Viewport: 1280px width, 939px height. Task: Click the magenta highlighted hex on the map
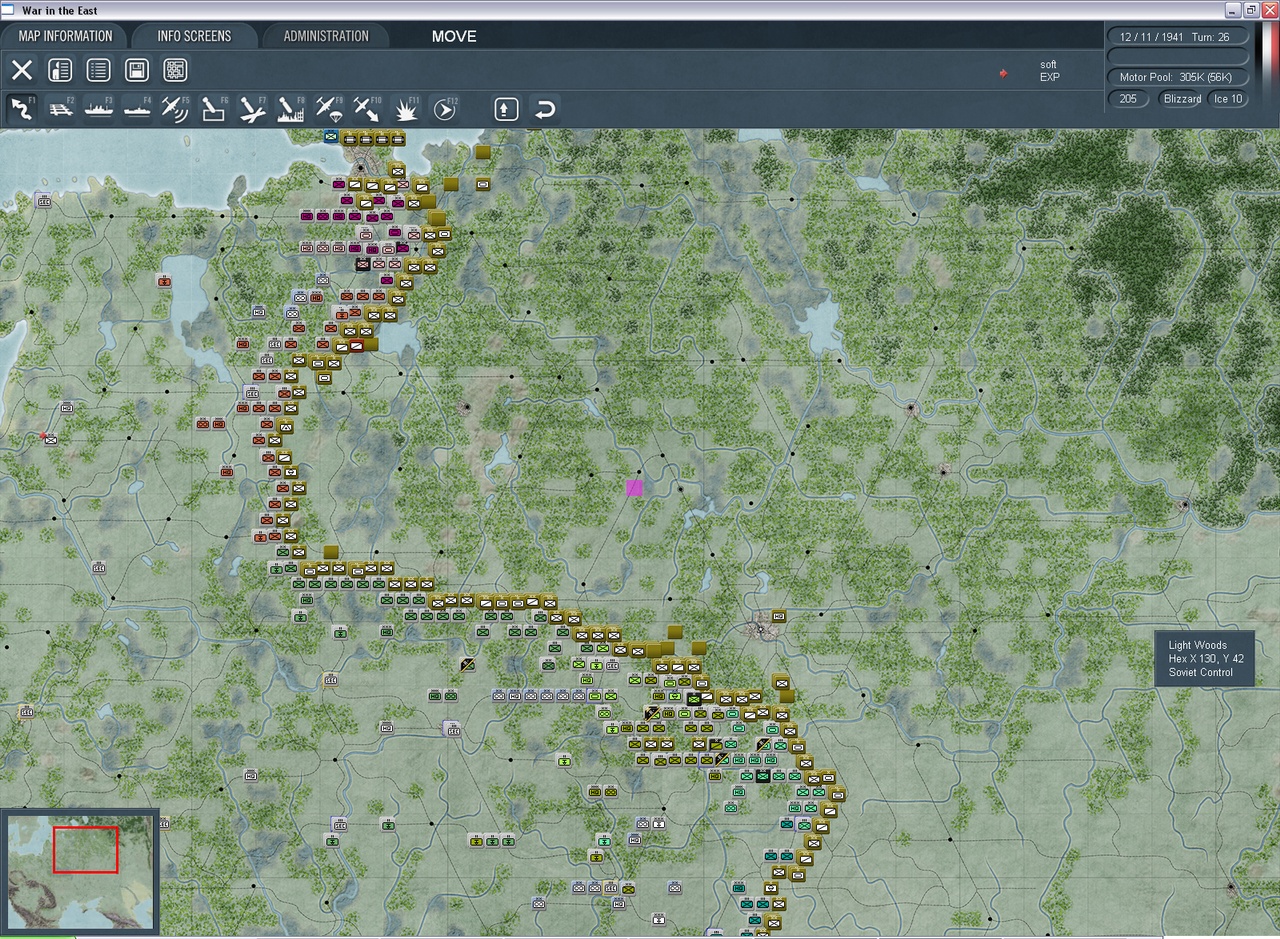(x=634, y=487)
